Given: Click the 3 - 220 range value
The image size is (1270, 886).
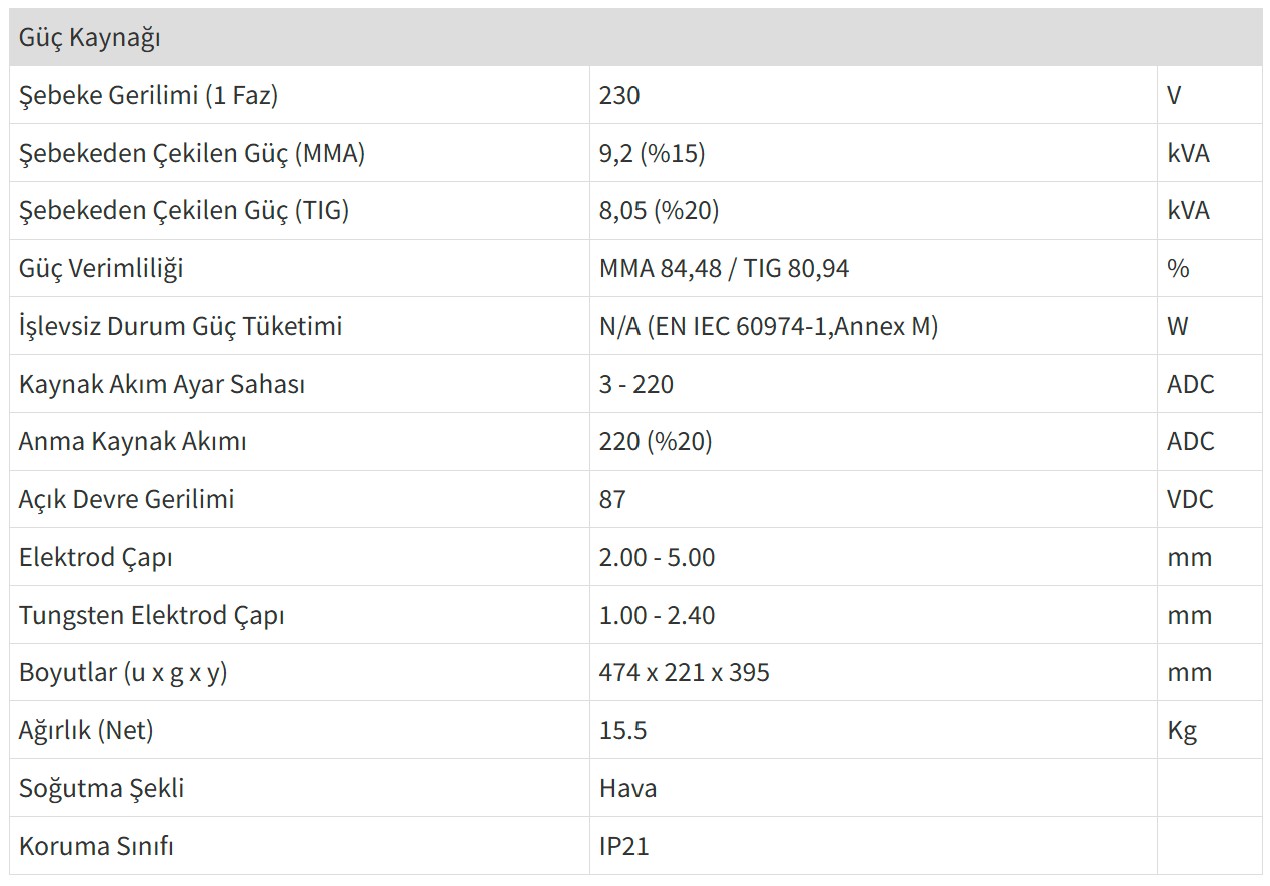Looking at the screenshot, I should (636, 385).
